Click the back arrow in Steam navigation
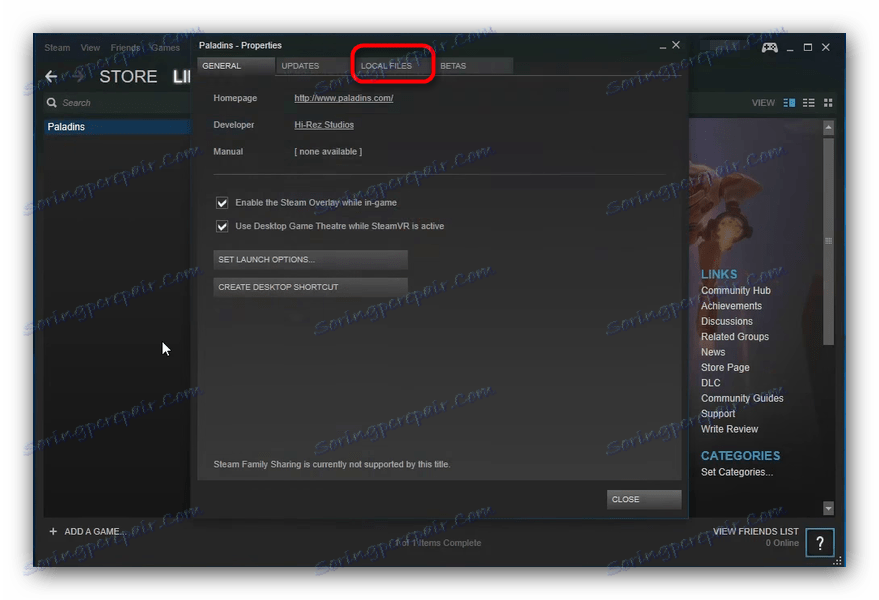This screenshot has width=879, height=600. 52,76
